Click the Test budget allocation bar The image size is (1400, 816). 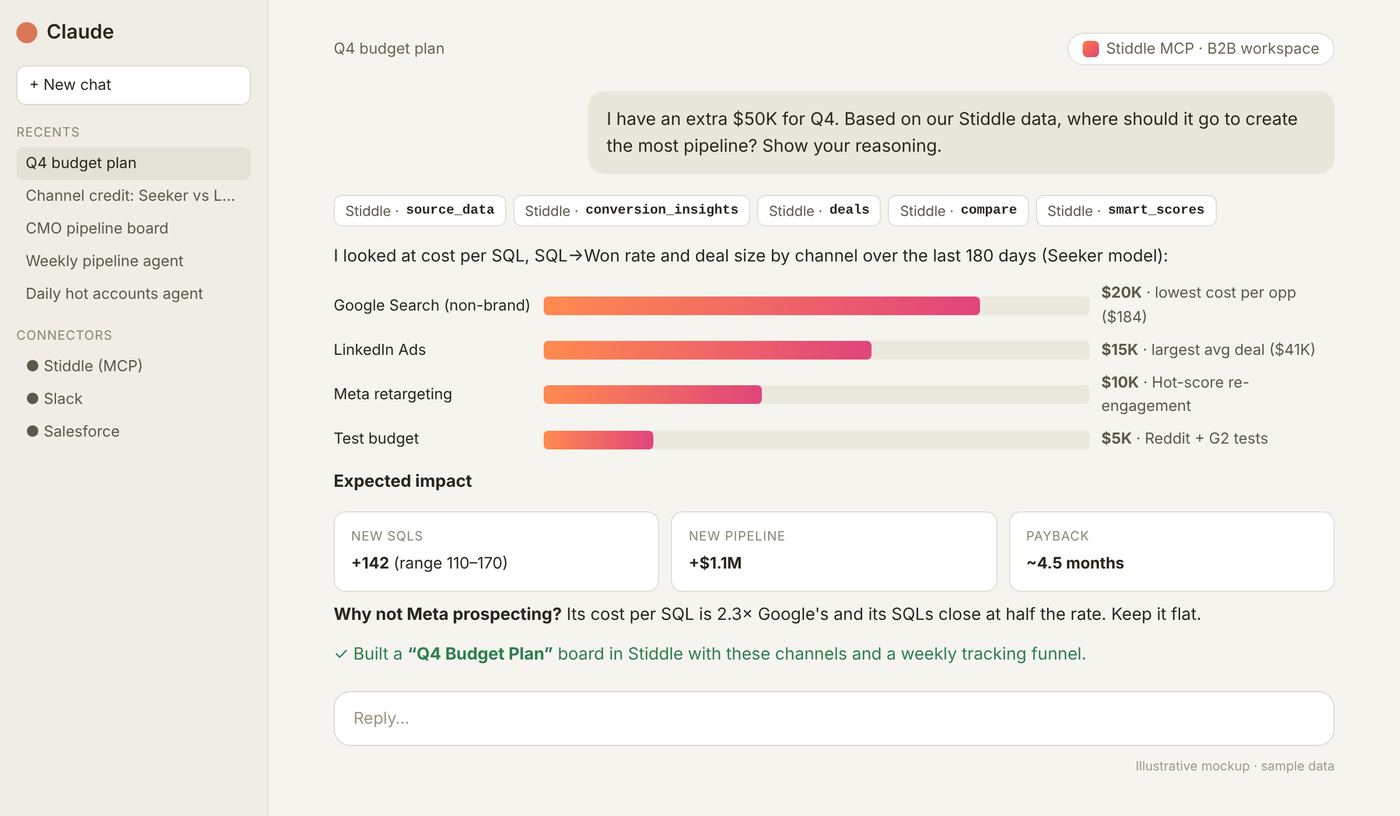point(816,439)
